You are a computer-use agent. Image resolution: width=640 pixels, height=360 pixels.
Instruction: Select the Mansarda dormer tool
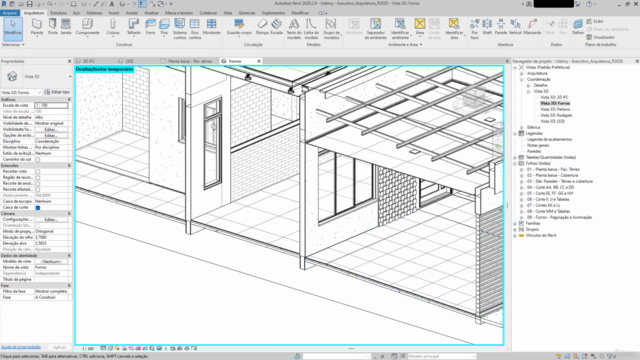tap(532, 27)
